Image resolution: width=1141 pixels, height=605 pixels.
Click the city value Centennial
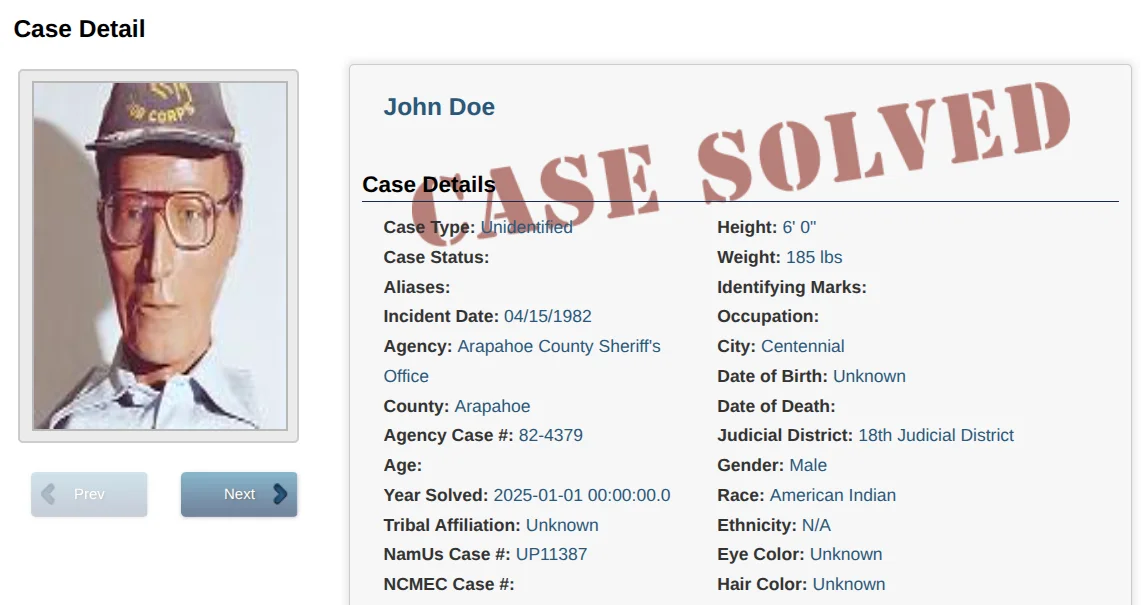coord(802,346)
